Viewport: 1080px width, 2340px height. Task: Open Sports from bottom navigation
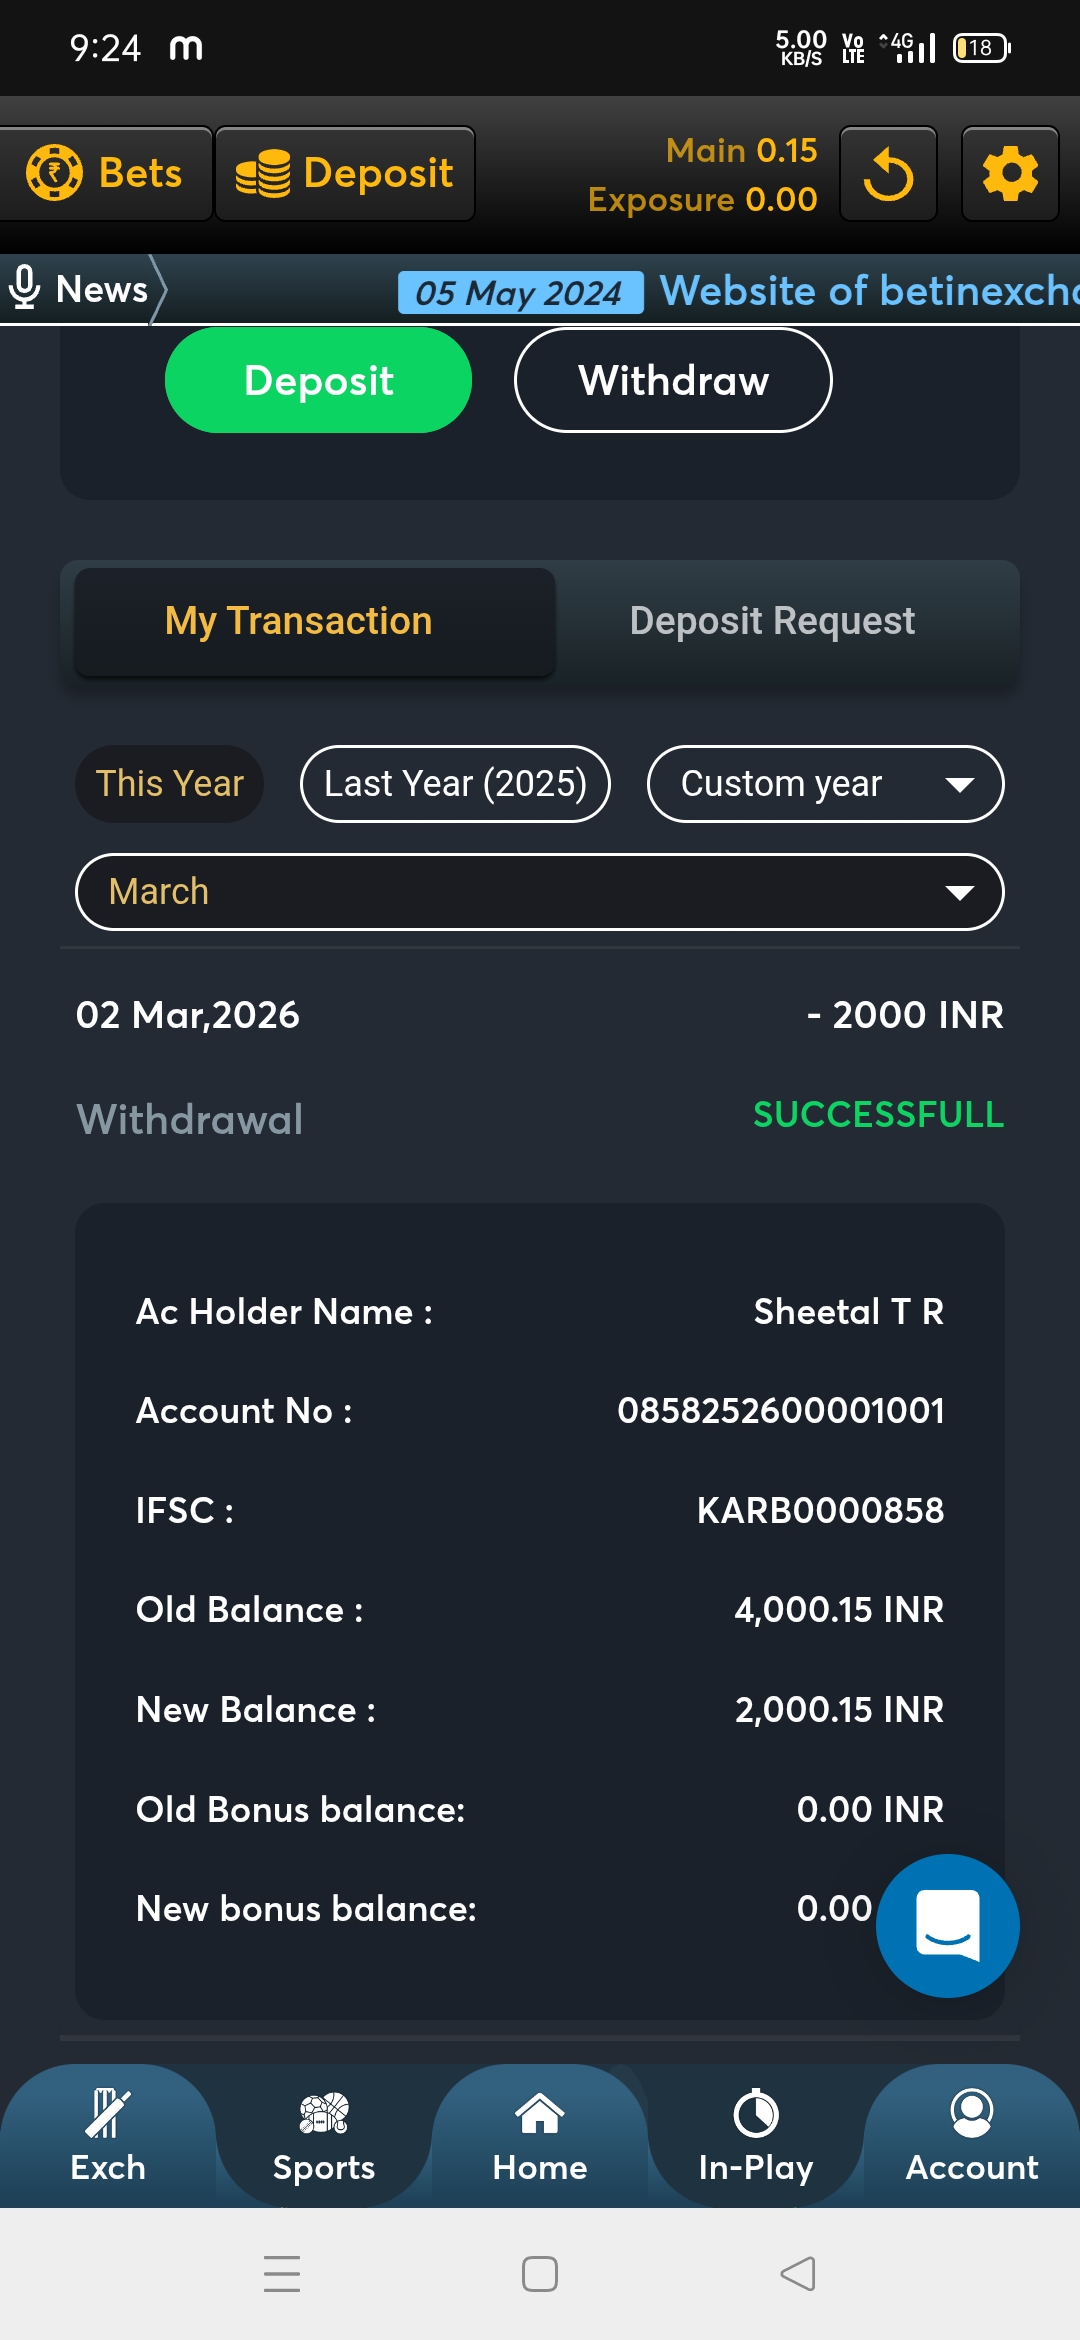[x=324, y=2136]
